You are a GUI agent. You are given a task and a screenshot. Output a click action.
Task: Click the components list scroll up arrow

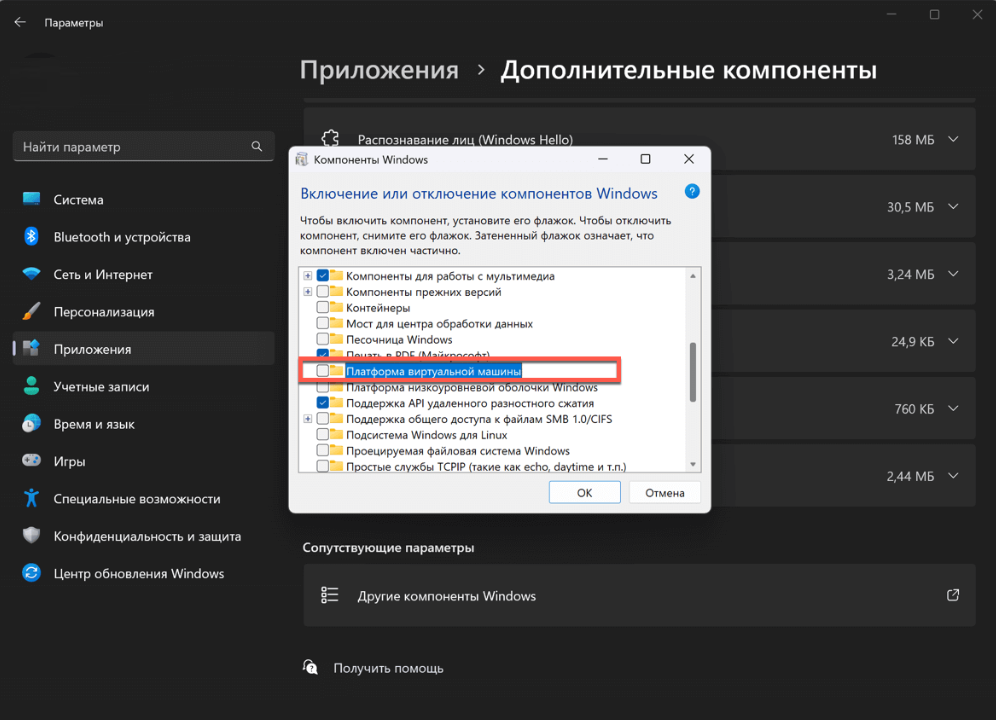(693, 276)
